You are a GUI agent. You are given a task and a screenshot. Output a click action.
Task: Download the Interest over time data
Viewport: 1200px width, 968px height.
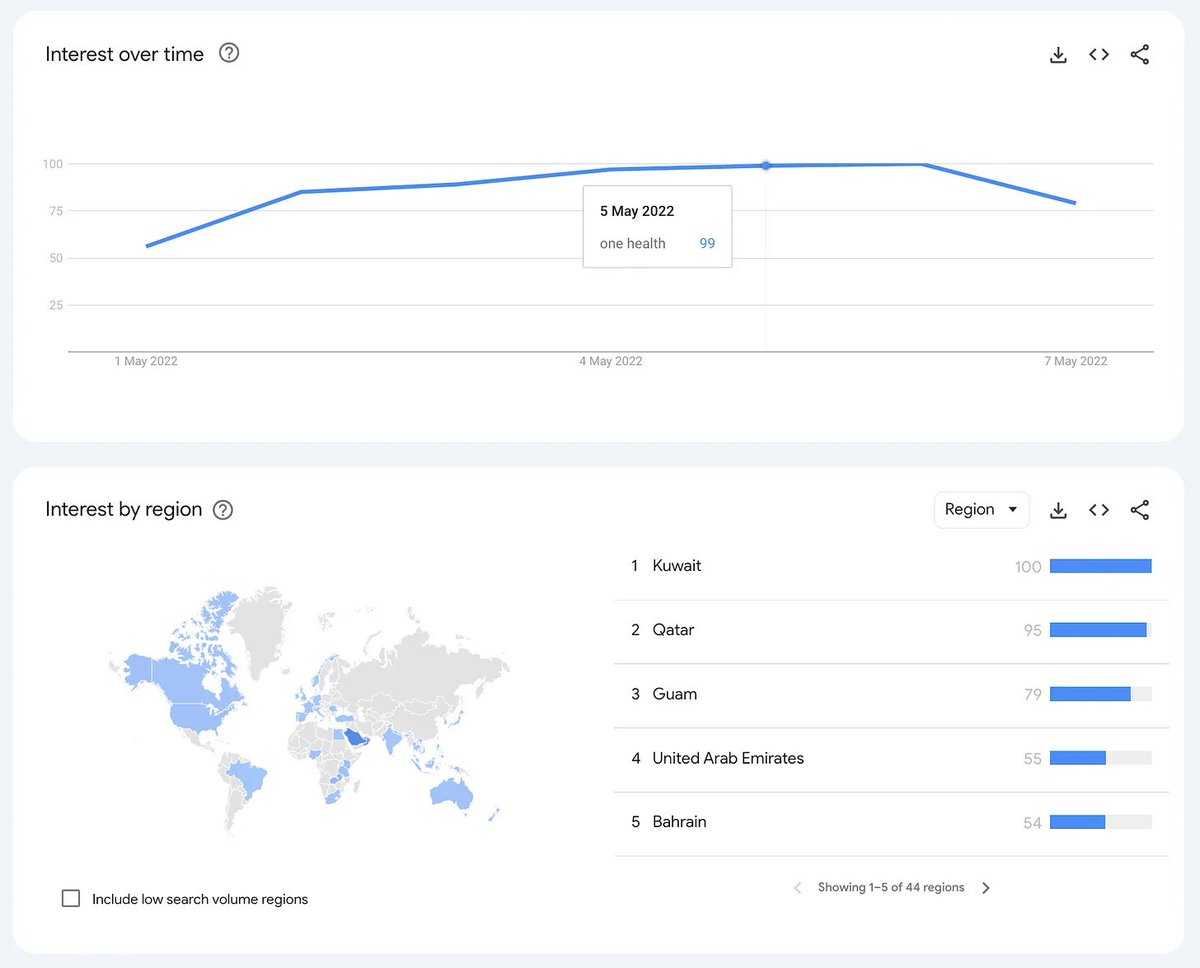(1058, 55)
